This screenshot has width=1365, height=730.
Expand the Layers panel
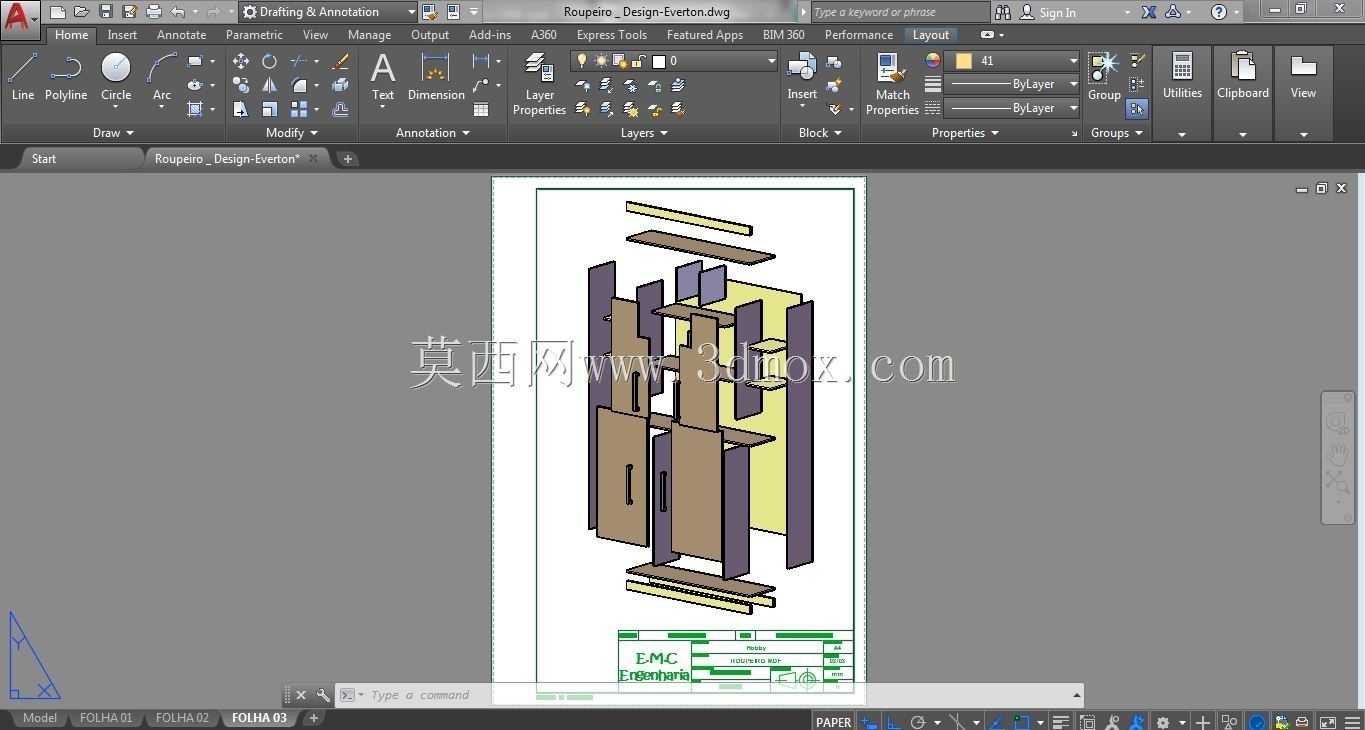(645, 133)
